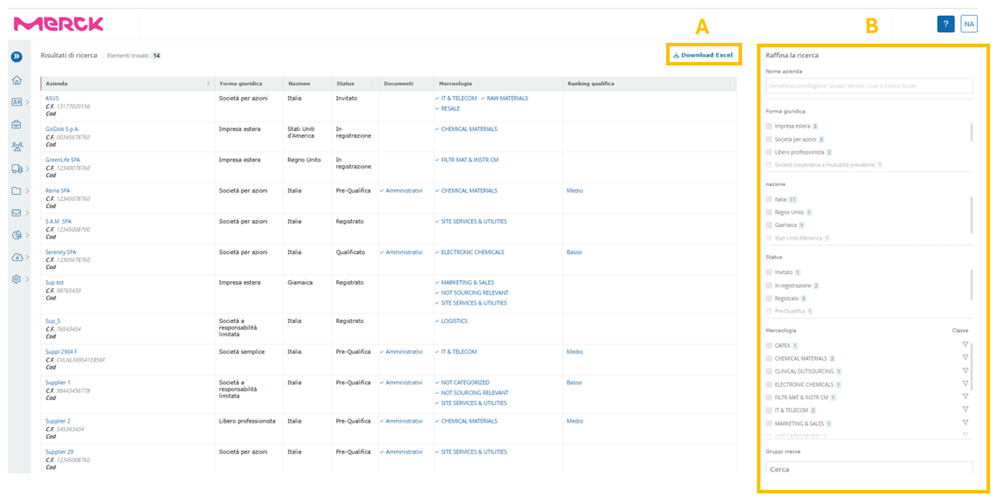1004x503 pixels.
Task: Check the Registrato status filter
Action: (769, 298)
